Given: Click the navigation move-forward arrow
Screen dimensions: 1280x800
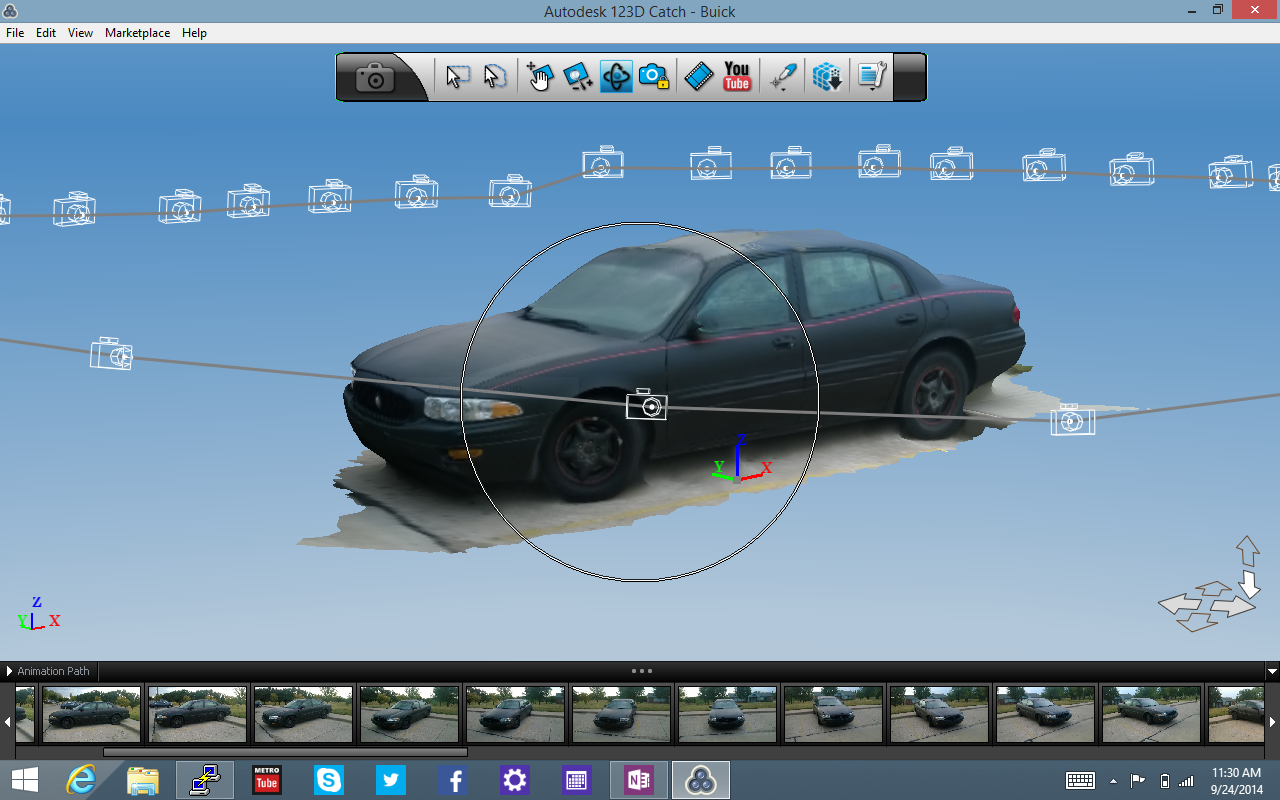Looking at the screenshot, I should tap(1213, 588).
